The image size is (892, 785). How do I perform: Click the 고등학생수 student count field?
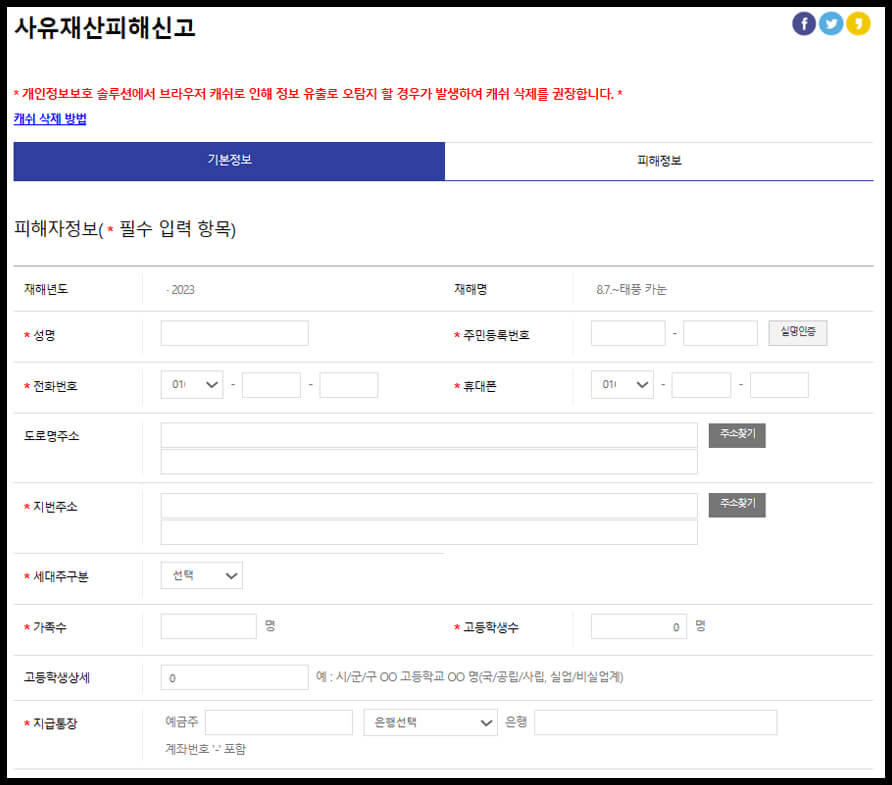pyautogui.click(x=638, y=625)
